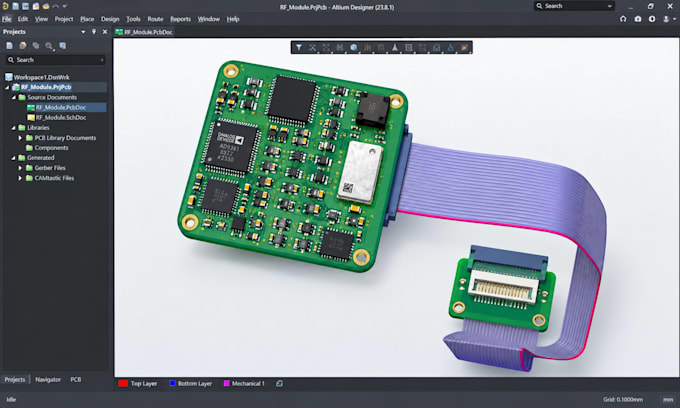Click the magenta Mechanical 1 color swatch
Viewport: 680px width, 408px height.
(226, 383)
